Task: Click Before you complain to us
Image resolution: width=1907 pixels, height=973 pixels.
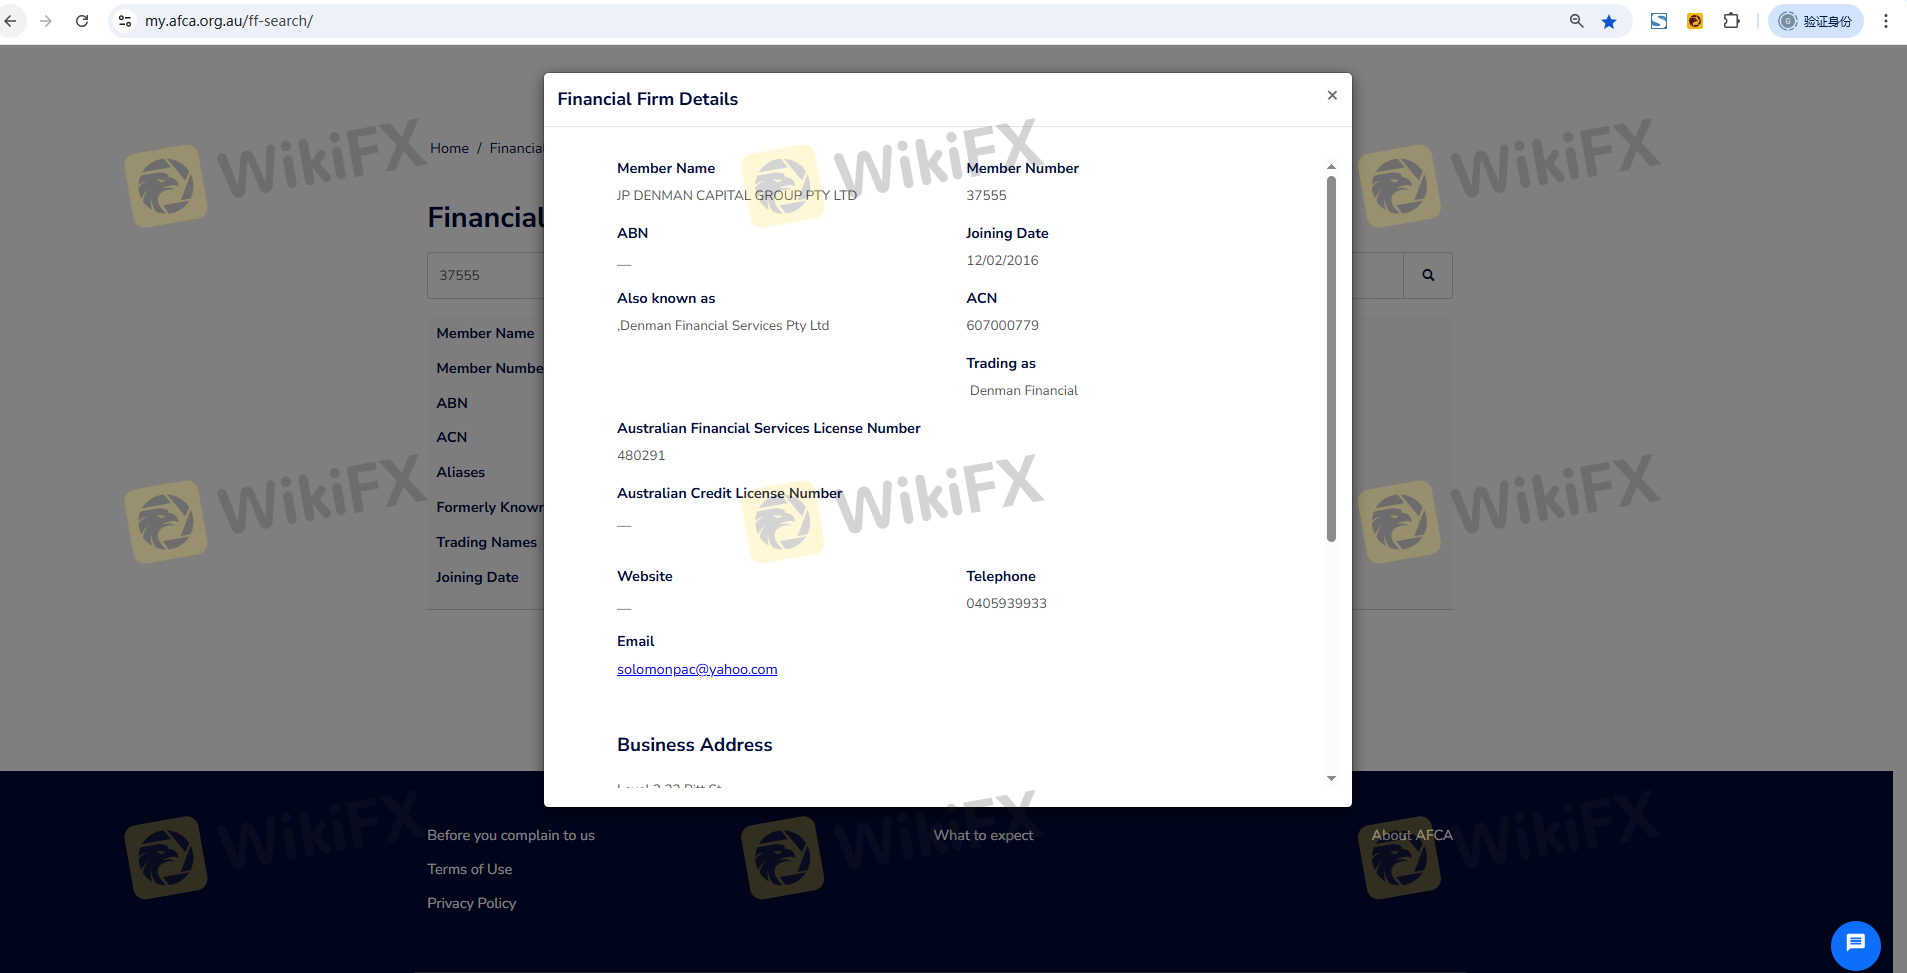Action: tap(510, 835)
